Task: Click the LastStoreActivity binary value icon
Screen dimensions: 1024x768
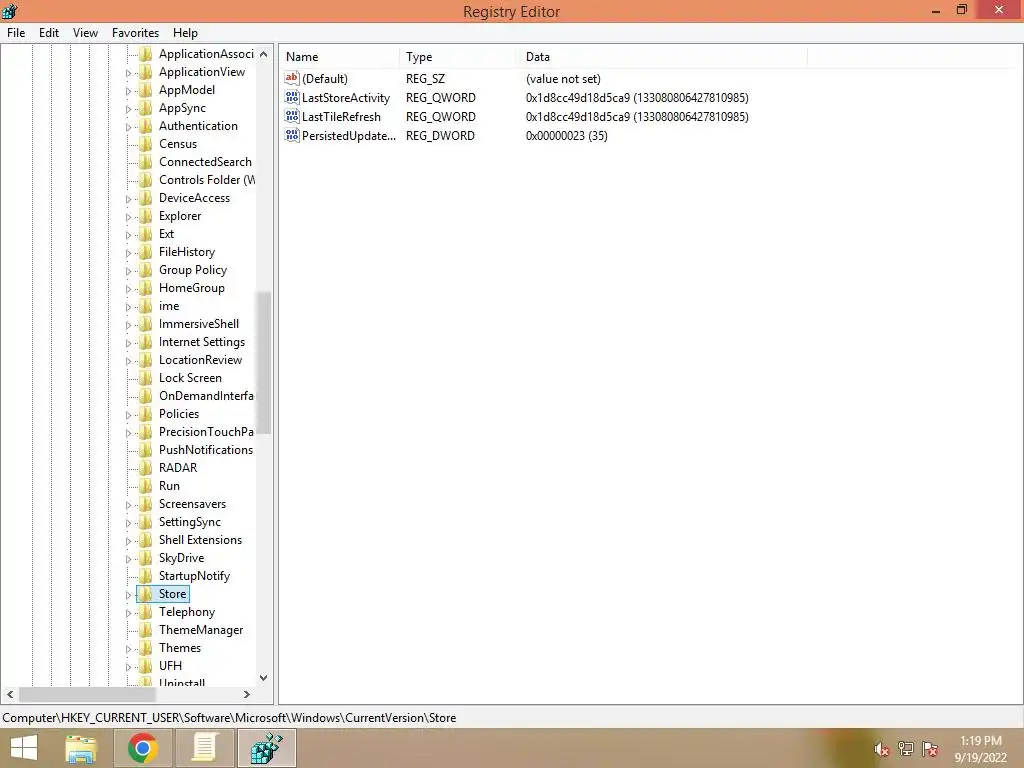Action: click(292, 97)
